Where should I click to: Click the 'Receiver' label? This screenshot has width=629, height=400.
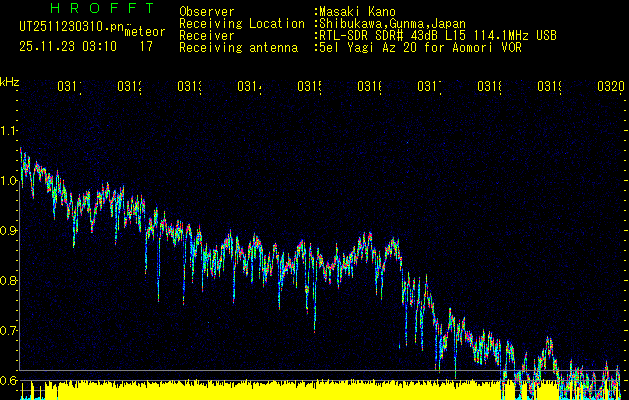(x=207, y=36)
